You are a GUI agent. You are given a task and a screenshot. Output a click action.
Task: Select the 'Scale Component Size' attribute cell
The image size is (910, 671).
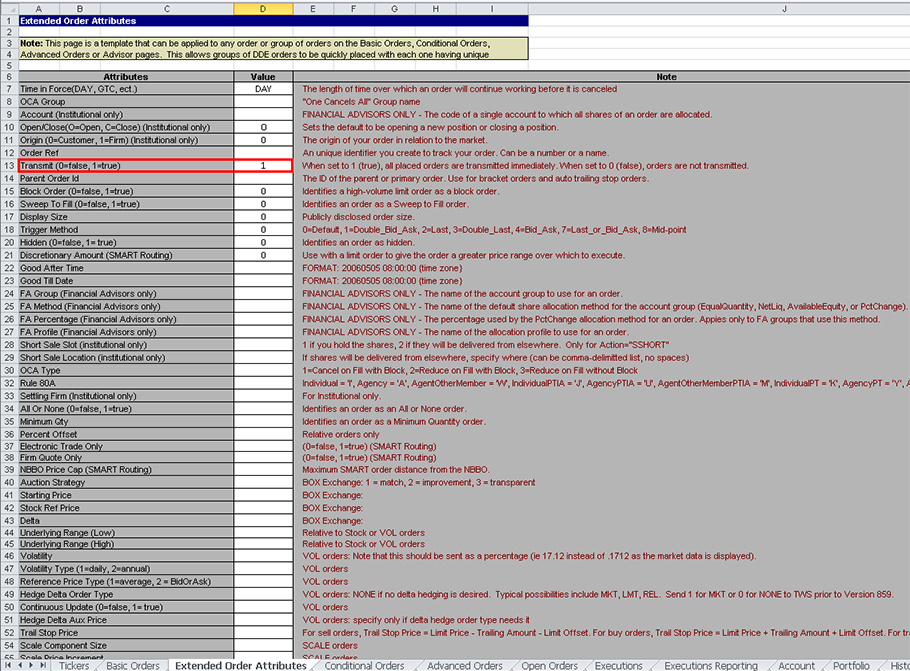[126, 645]
